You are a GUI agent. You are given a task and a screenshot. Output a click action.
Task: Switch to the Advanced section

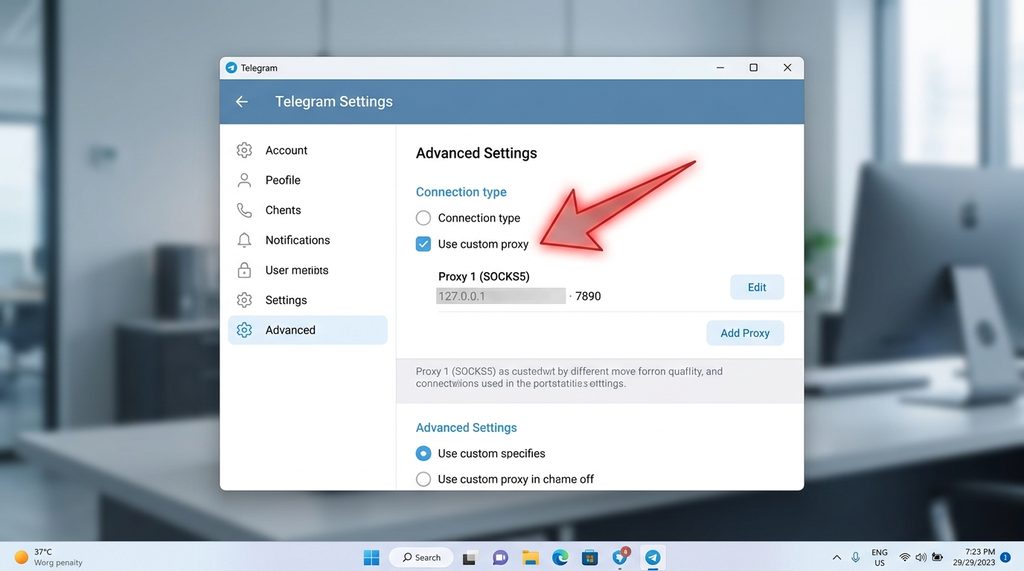pyautogui.click(x=308, y=330)
